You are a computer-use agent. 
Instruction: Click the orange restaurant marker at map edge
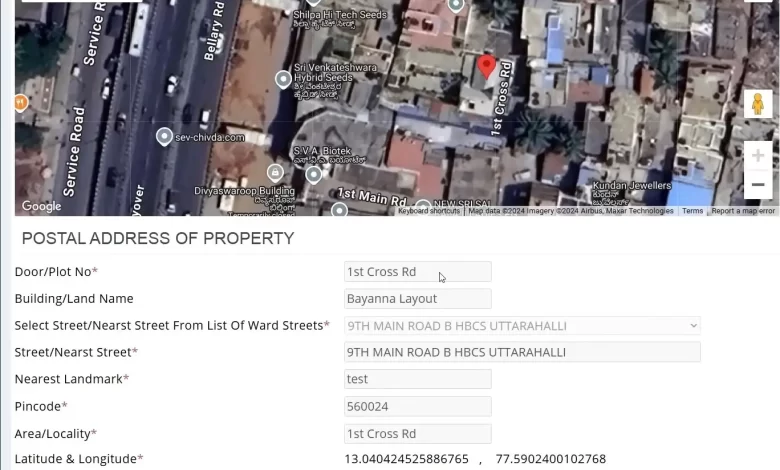[x=20, y=103]
